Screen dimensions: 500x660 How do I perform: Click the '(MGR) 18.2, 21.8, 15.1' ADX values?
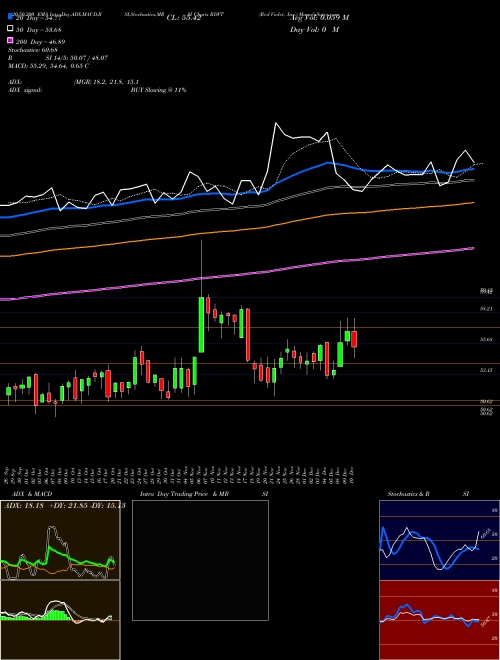pyautogui.click(x=106, y=82)
